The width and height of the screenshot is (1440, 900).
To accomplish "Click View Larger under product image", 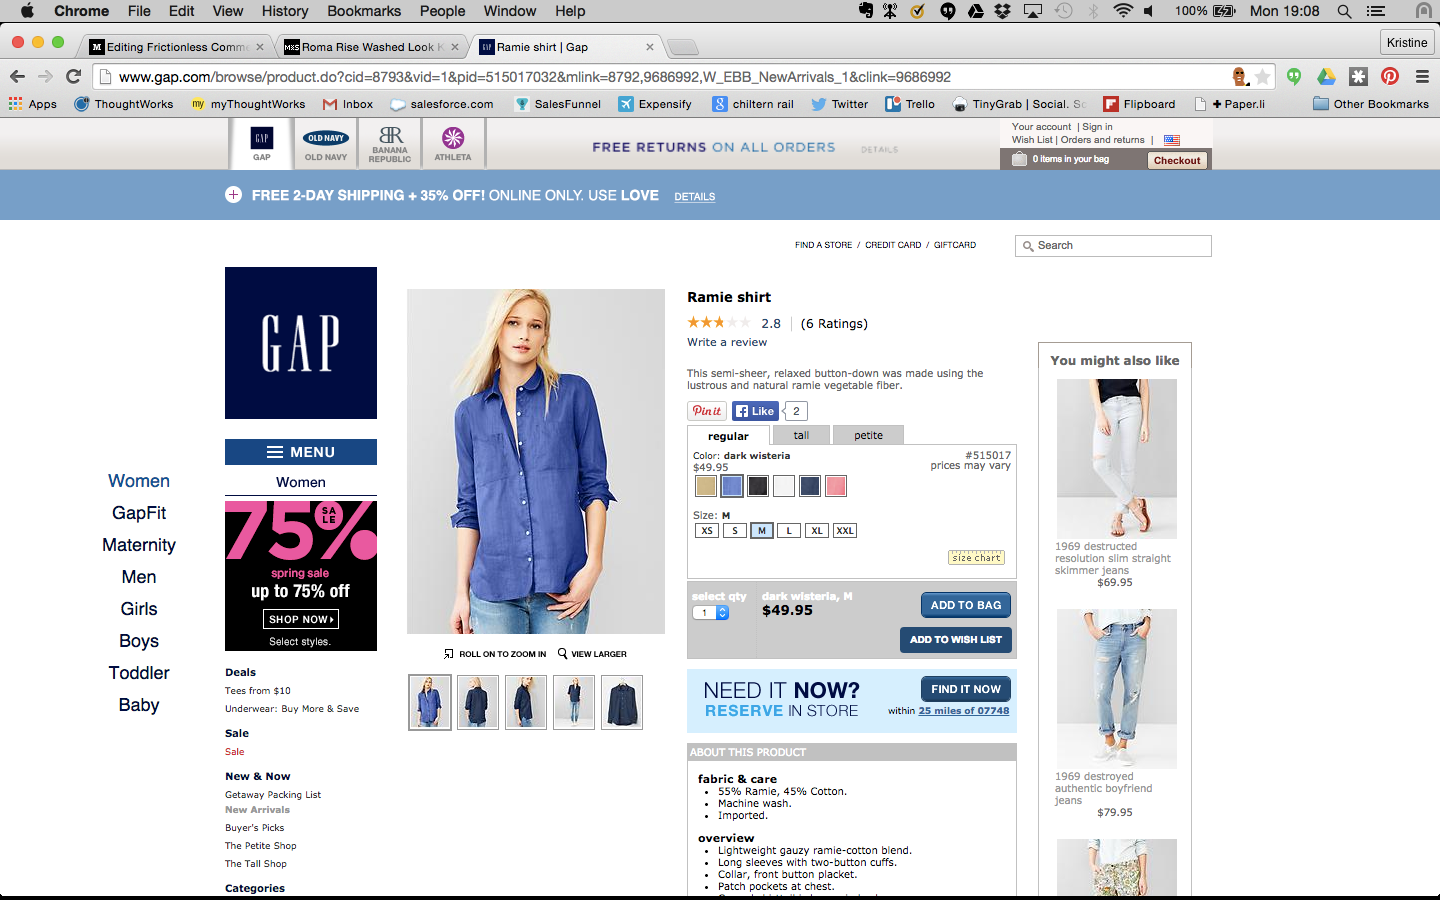I will click(592, 654).
